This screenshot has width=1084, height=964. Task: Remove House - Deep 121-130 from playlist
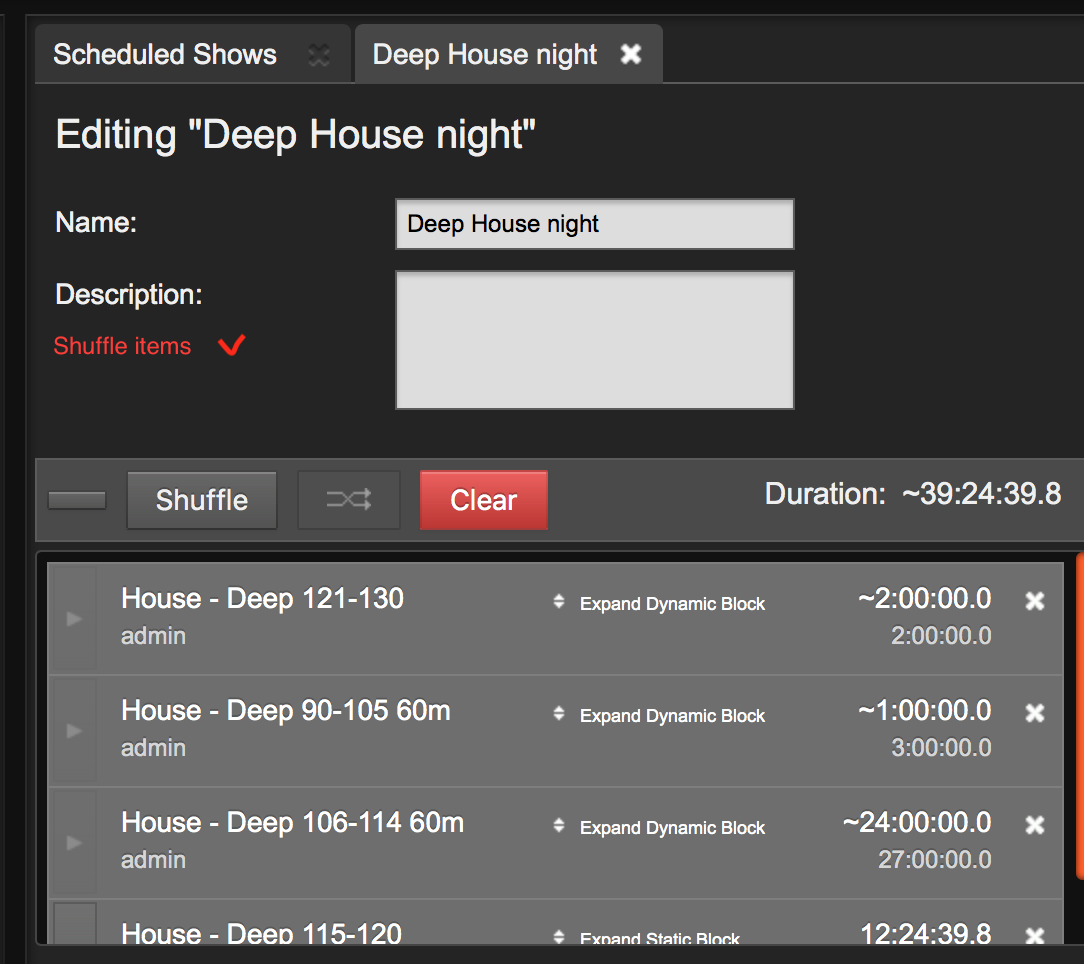pyautogui.click(x=1035, y=601)
